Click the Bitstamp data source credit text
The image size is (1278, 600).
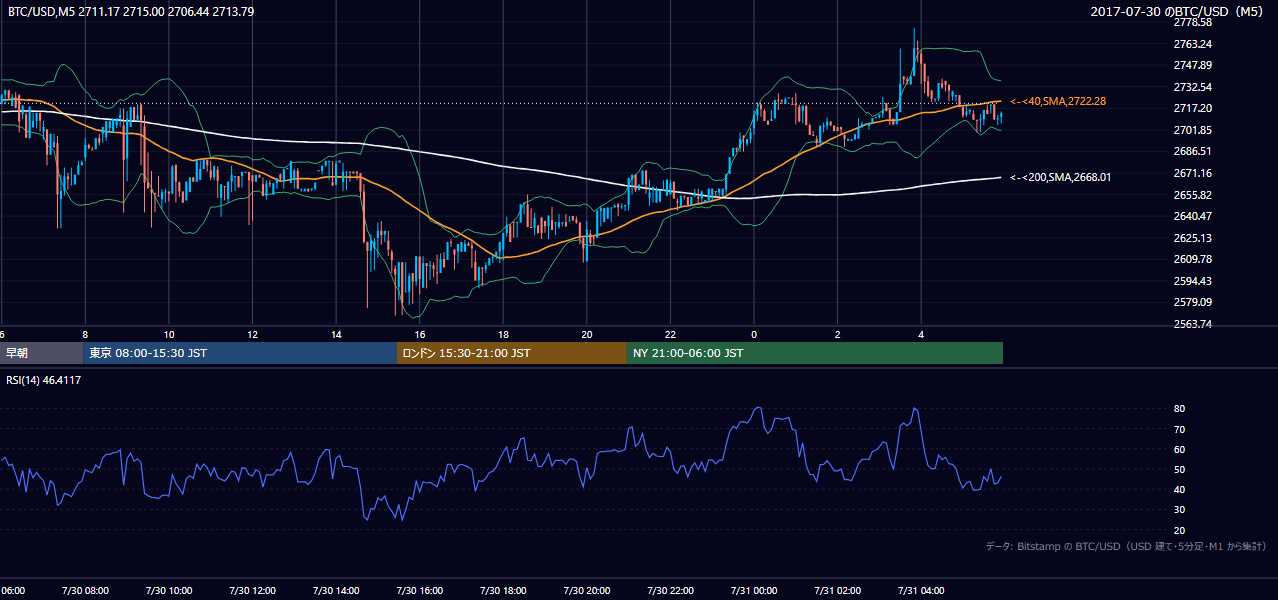[x=1126, y=546]
